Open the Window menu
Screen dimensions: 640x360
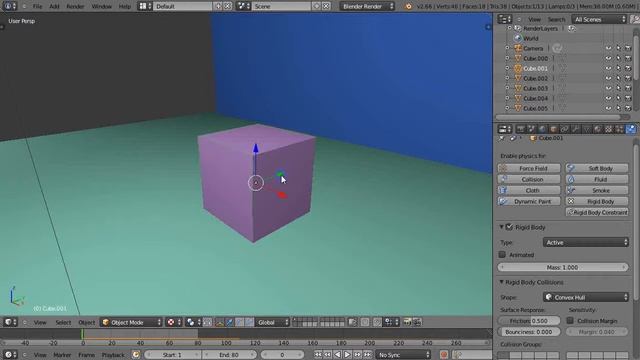(x=101, y=6)
